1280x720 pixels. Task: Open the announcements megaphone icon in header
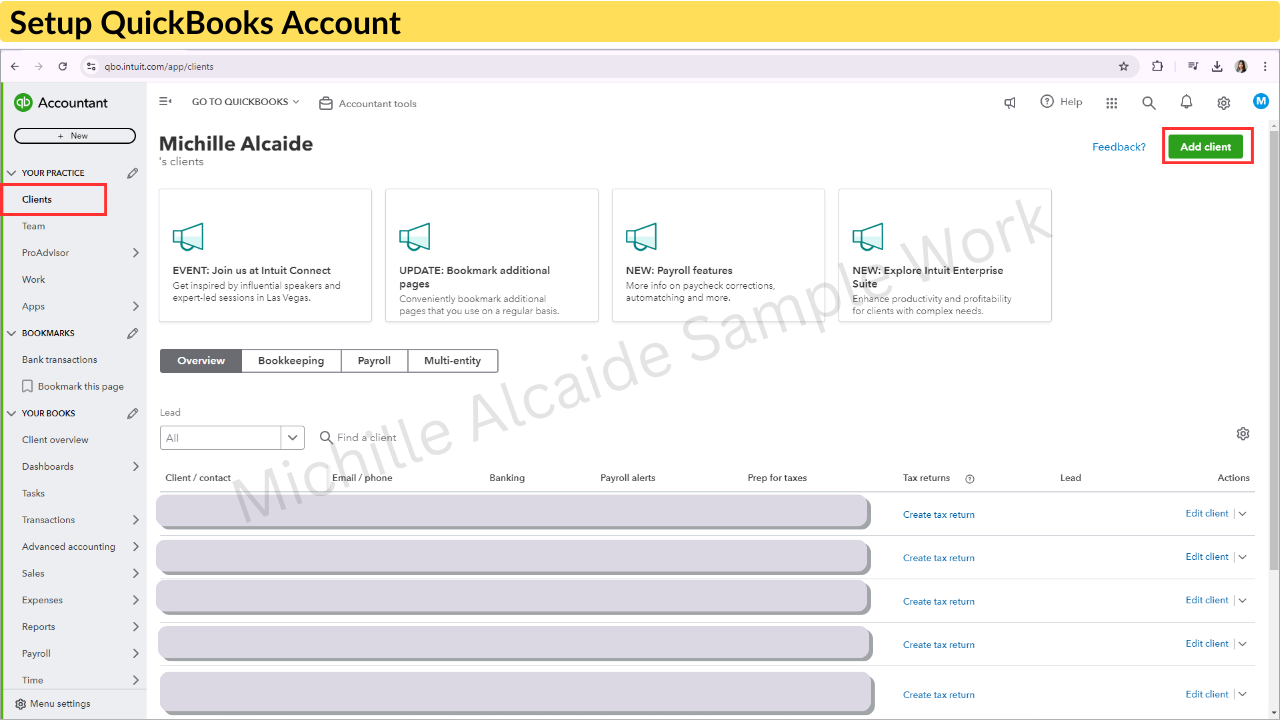(1010, 102)
